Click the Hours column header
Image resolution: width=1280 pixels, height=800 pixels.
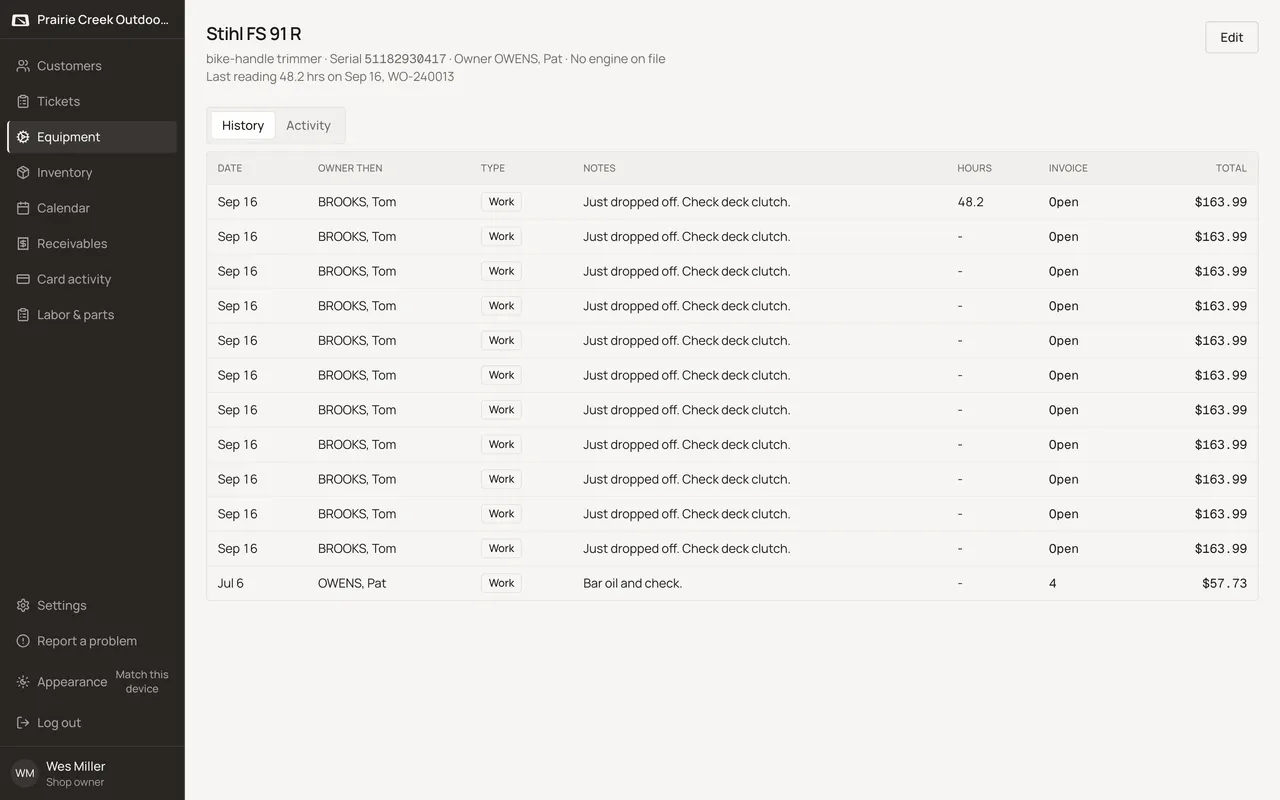[974, 168]
